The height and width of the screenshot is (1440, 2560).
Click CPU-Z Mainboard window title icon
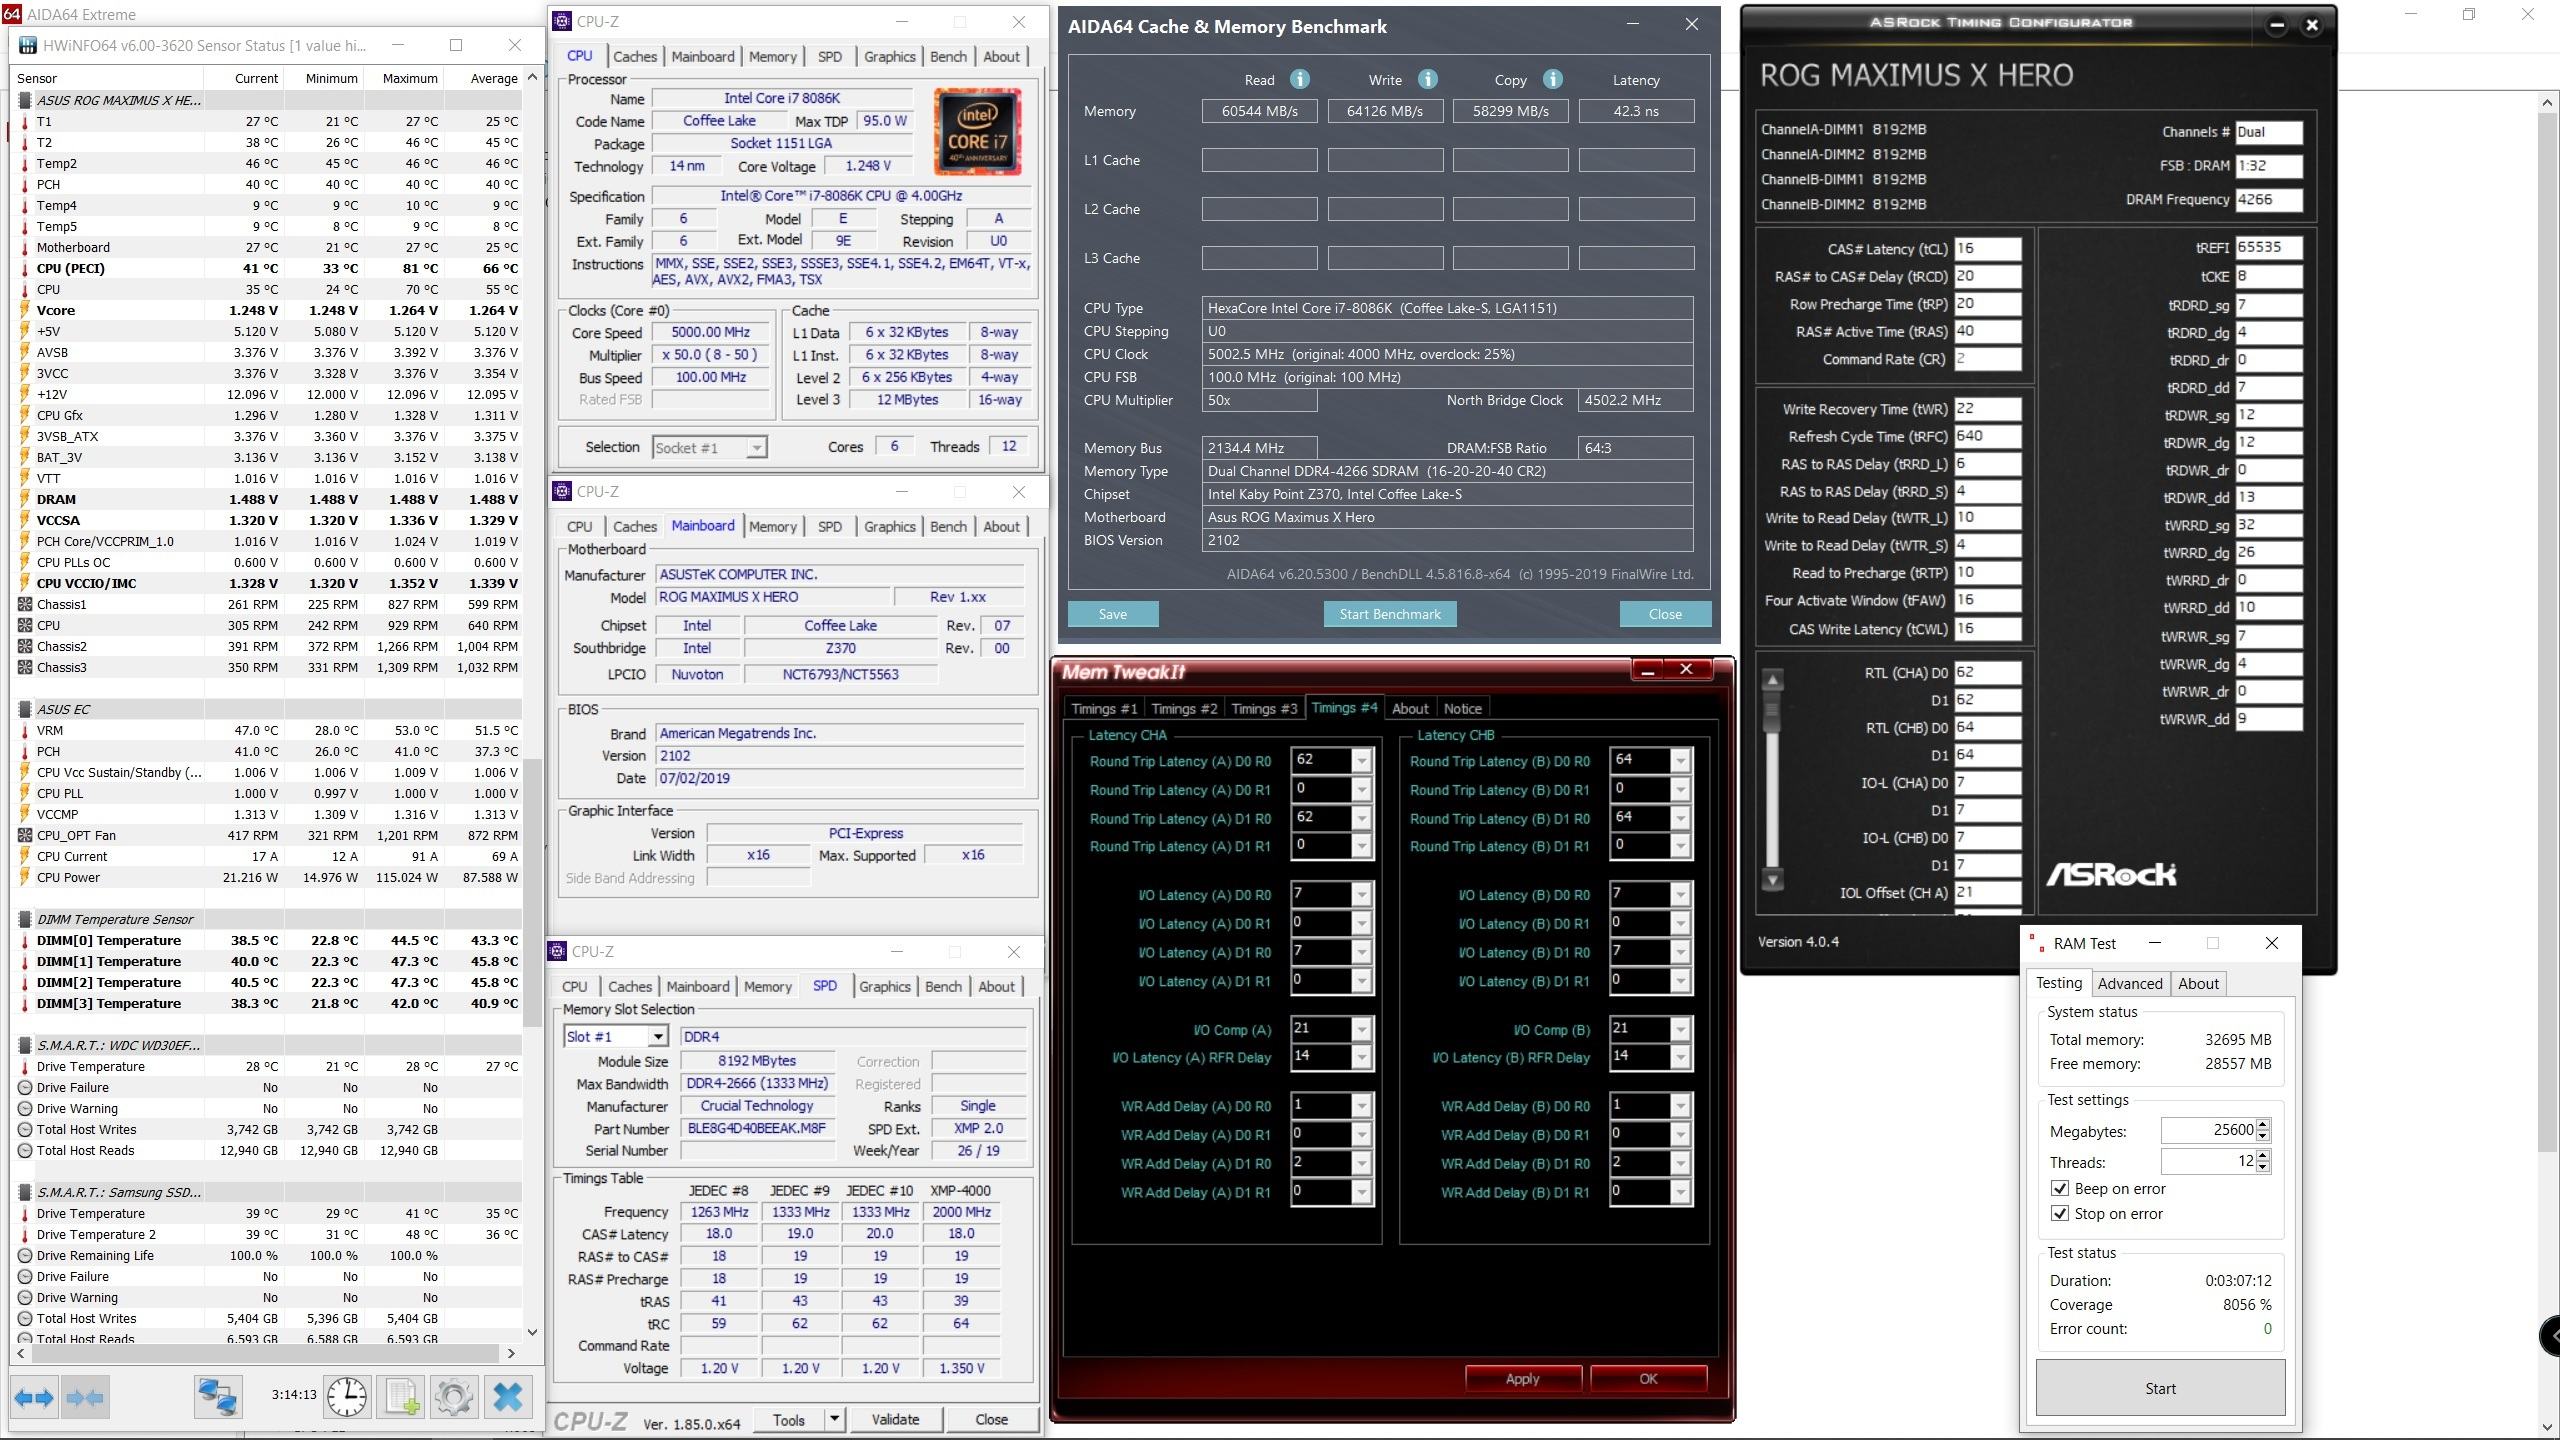562,491
